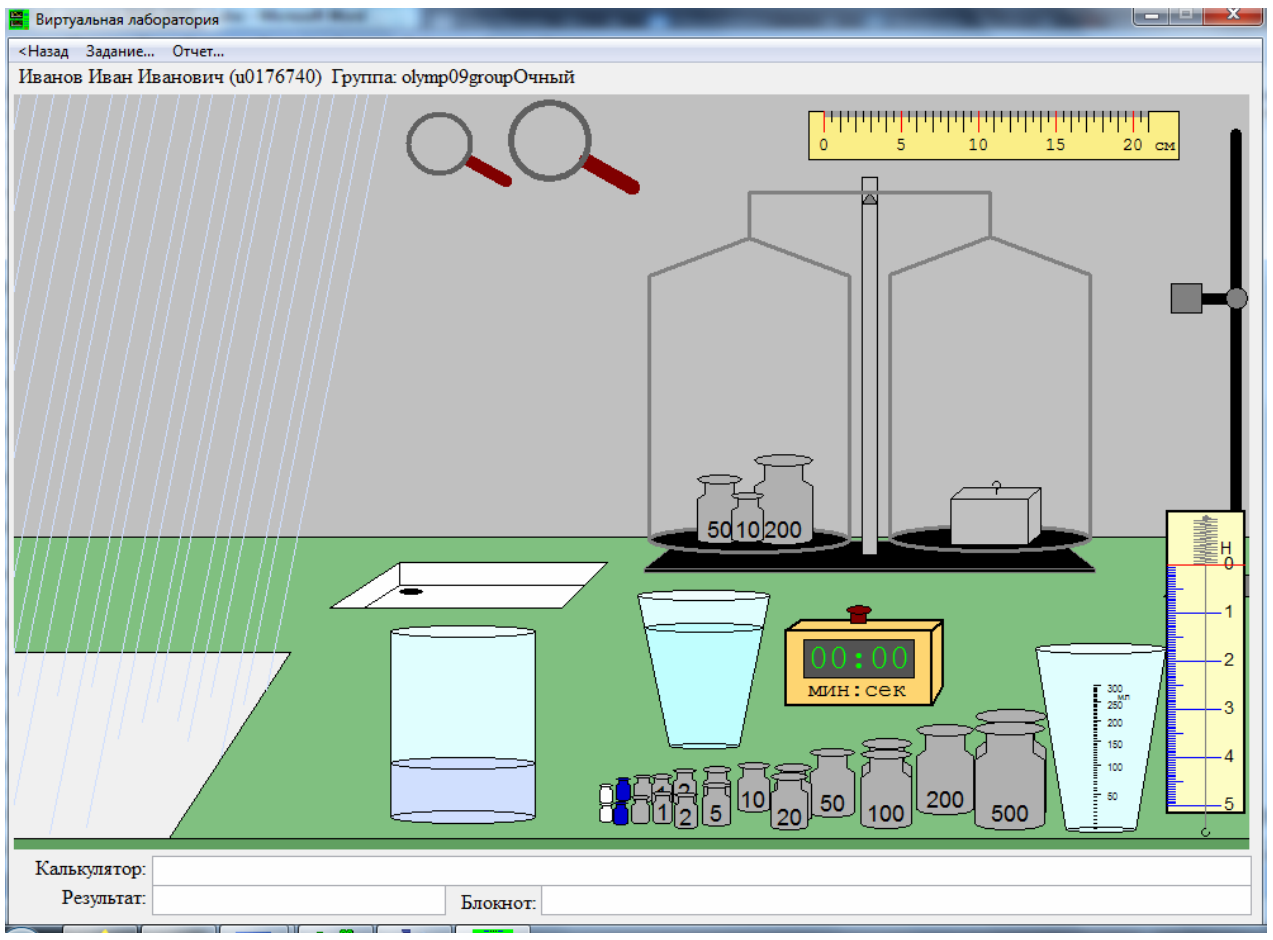Select the 20 g weight on the table
The height and width of the screenshot is (940, 1273).
tap(790, 798)
